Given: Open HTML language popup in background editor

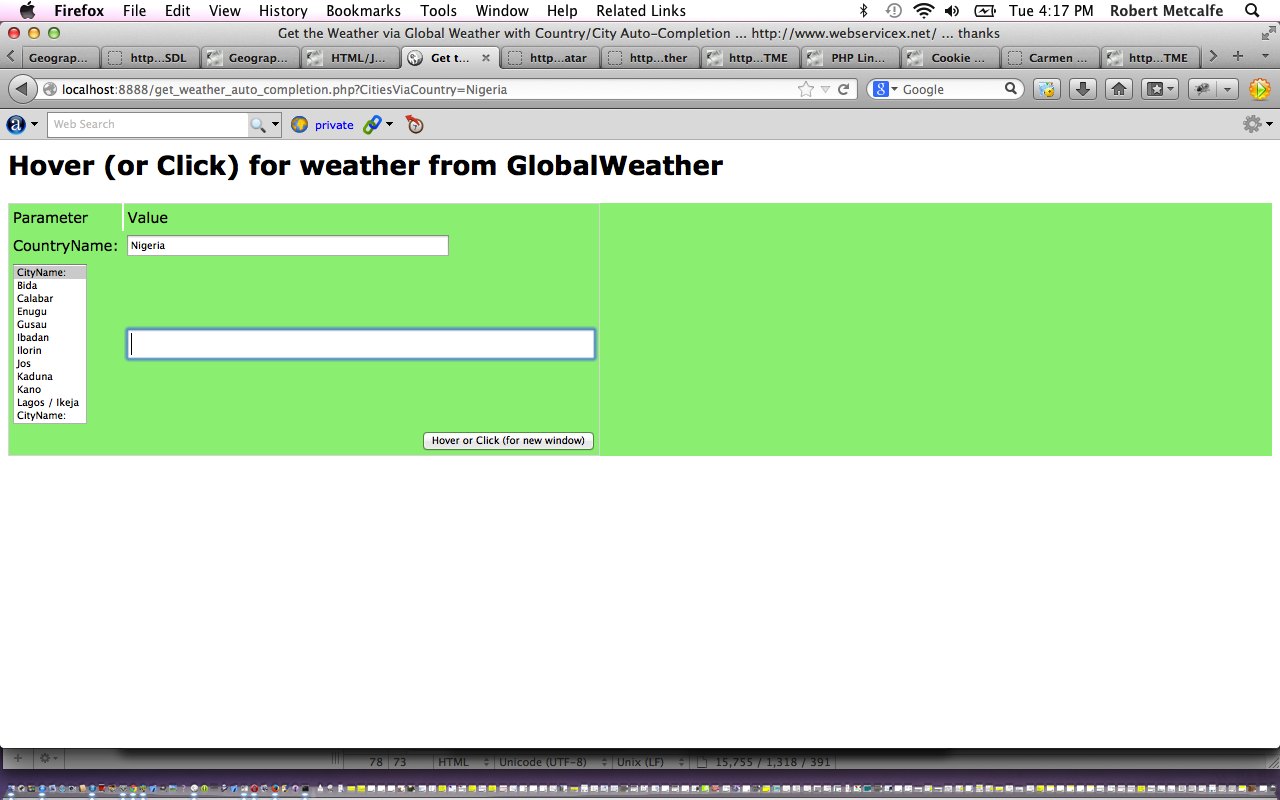Looking at the screenshot, I should tap(463, 762).
